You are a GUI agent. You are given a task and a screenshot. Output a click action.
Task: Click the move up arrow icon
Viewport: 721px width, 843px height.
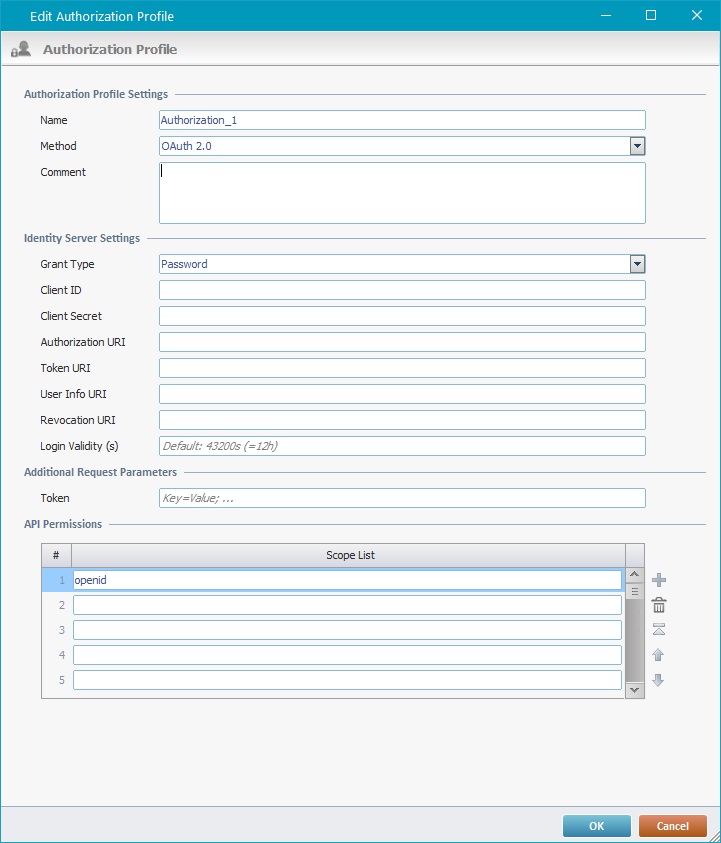click(659, 655)
